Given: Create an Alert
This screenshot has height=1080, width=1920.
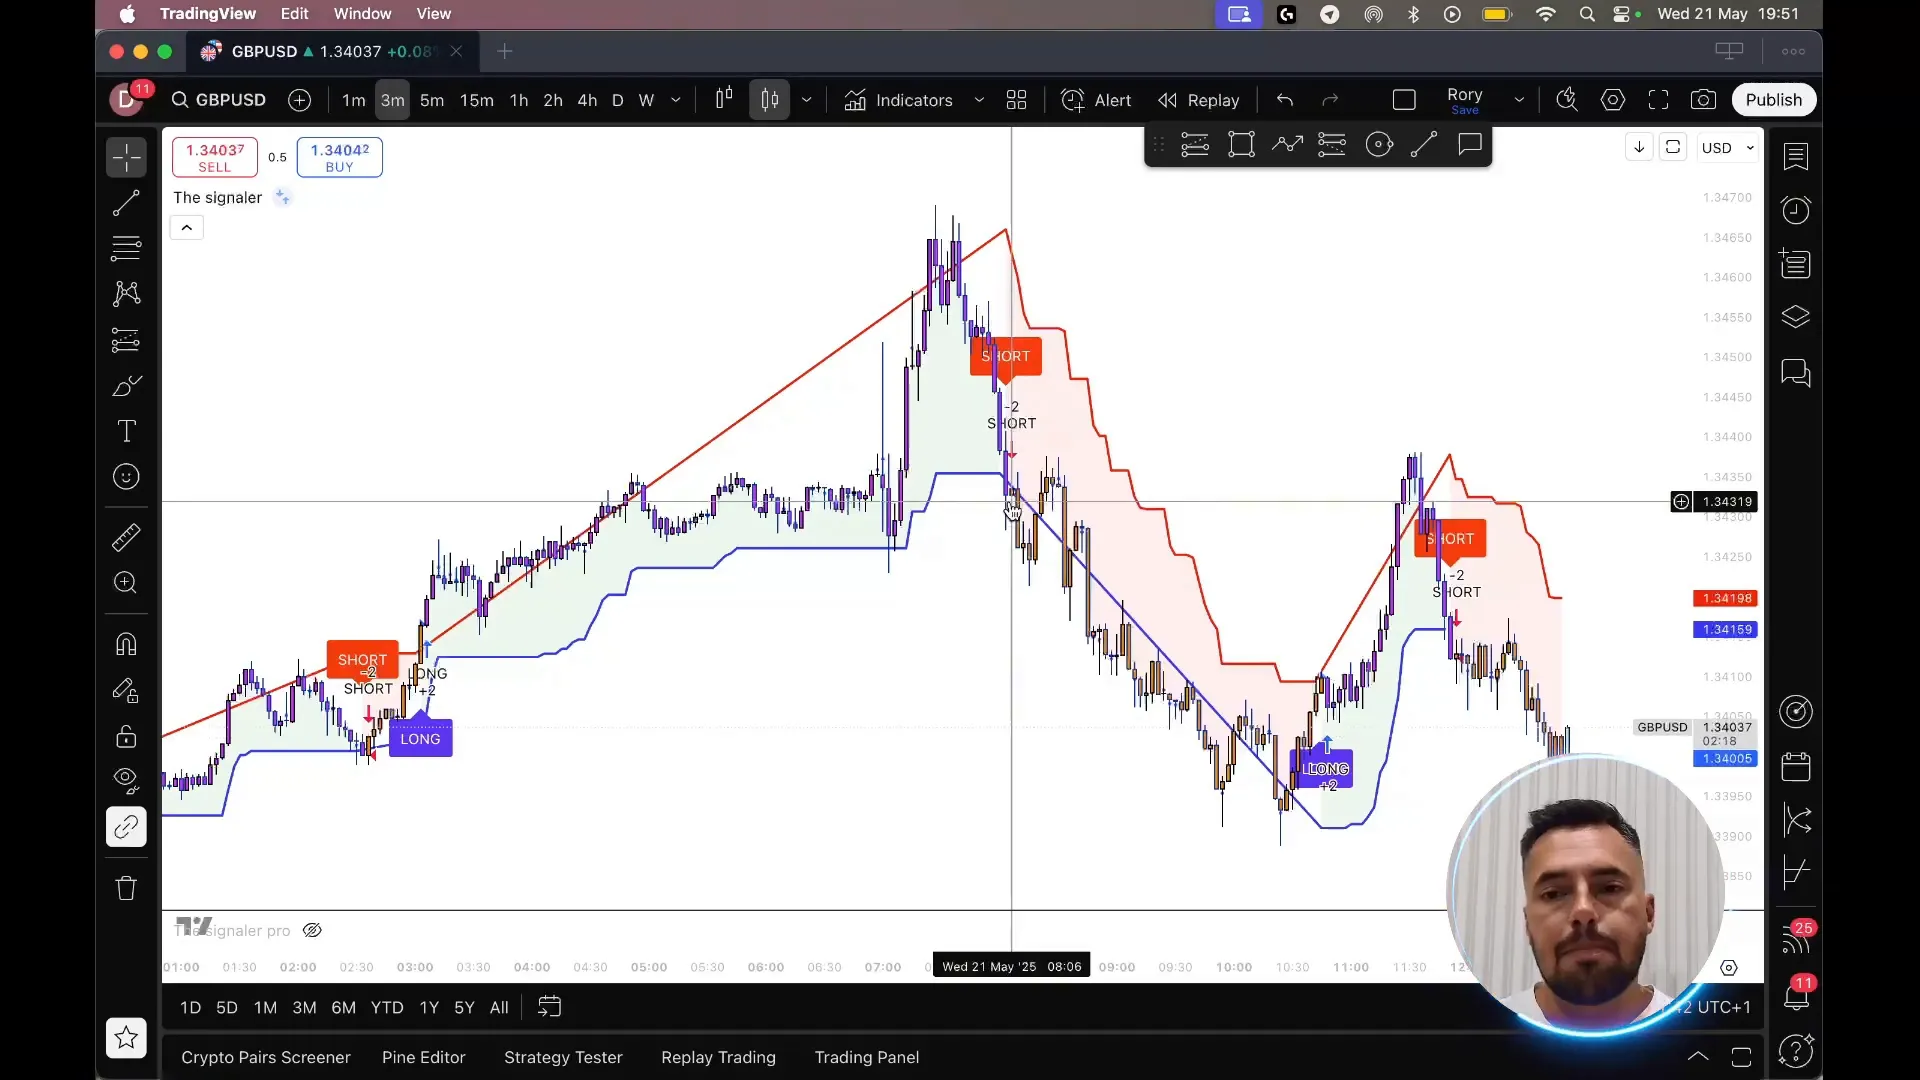Looking at the screenshot, I should [x=1096, y=100].
